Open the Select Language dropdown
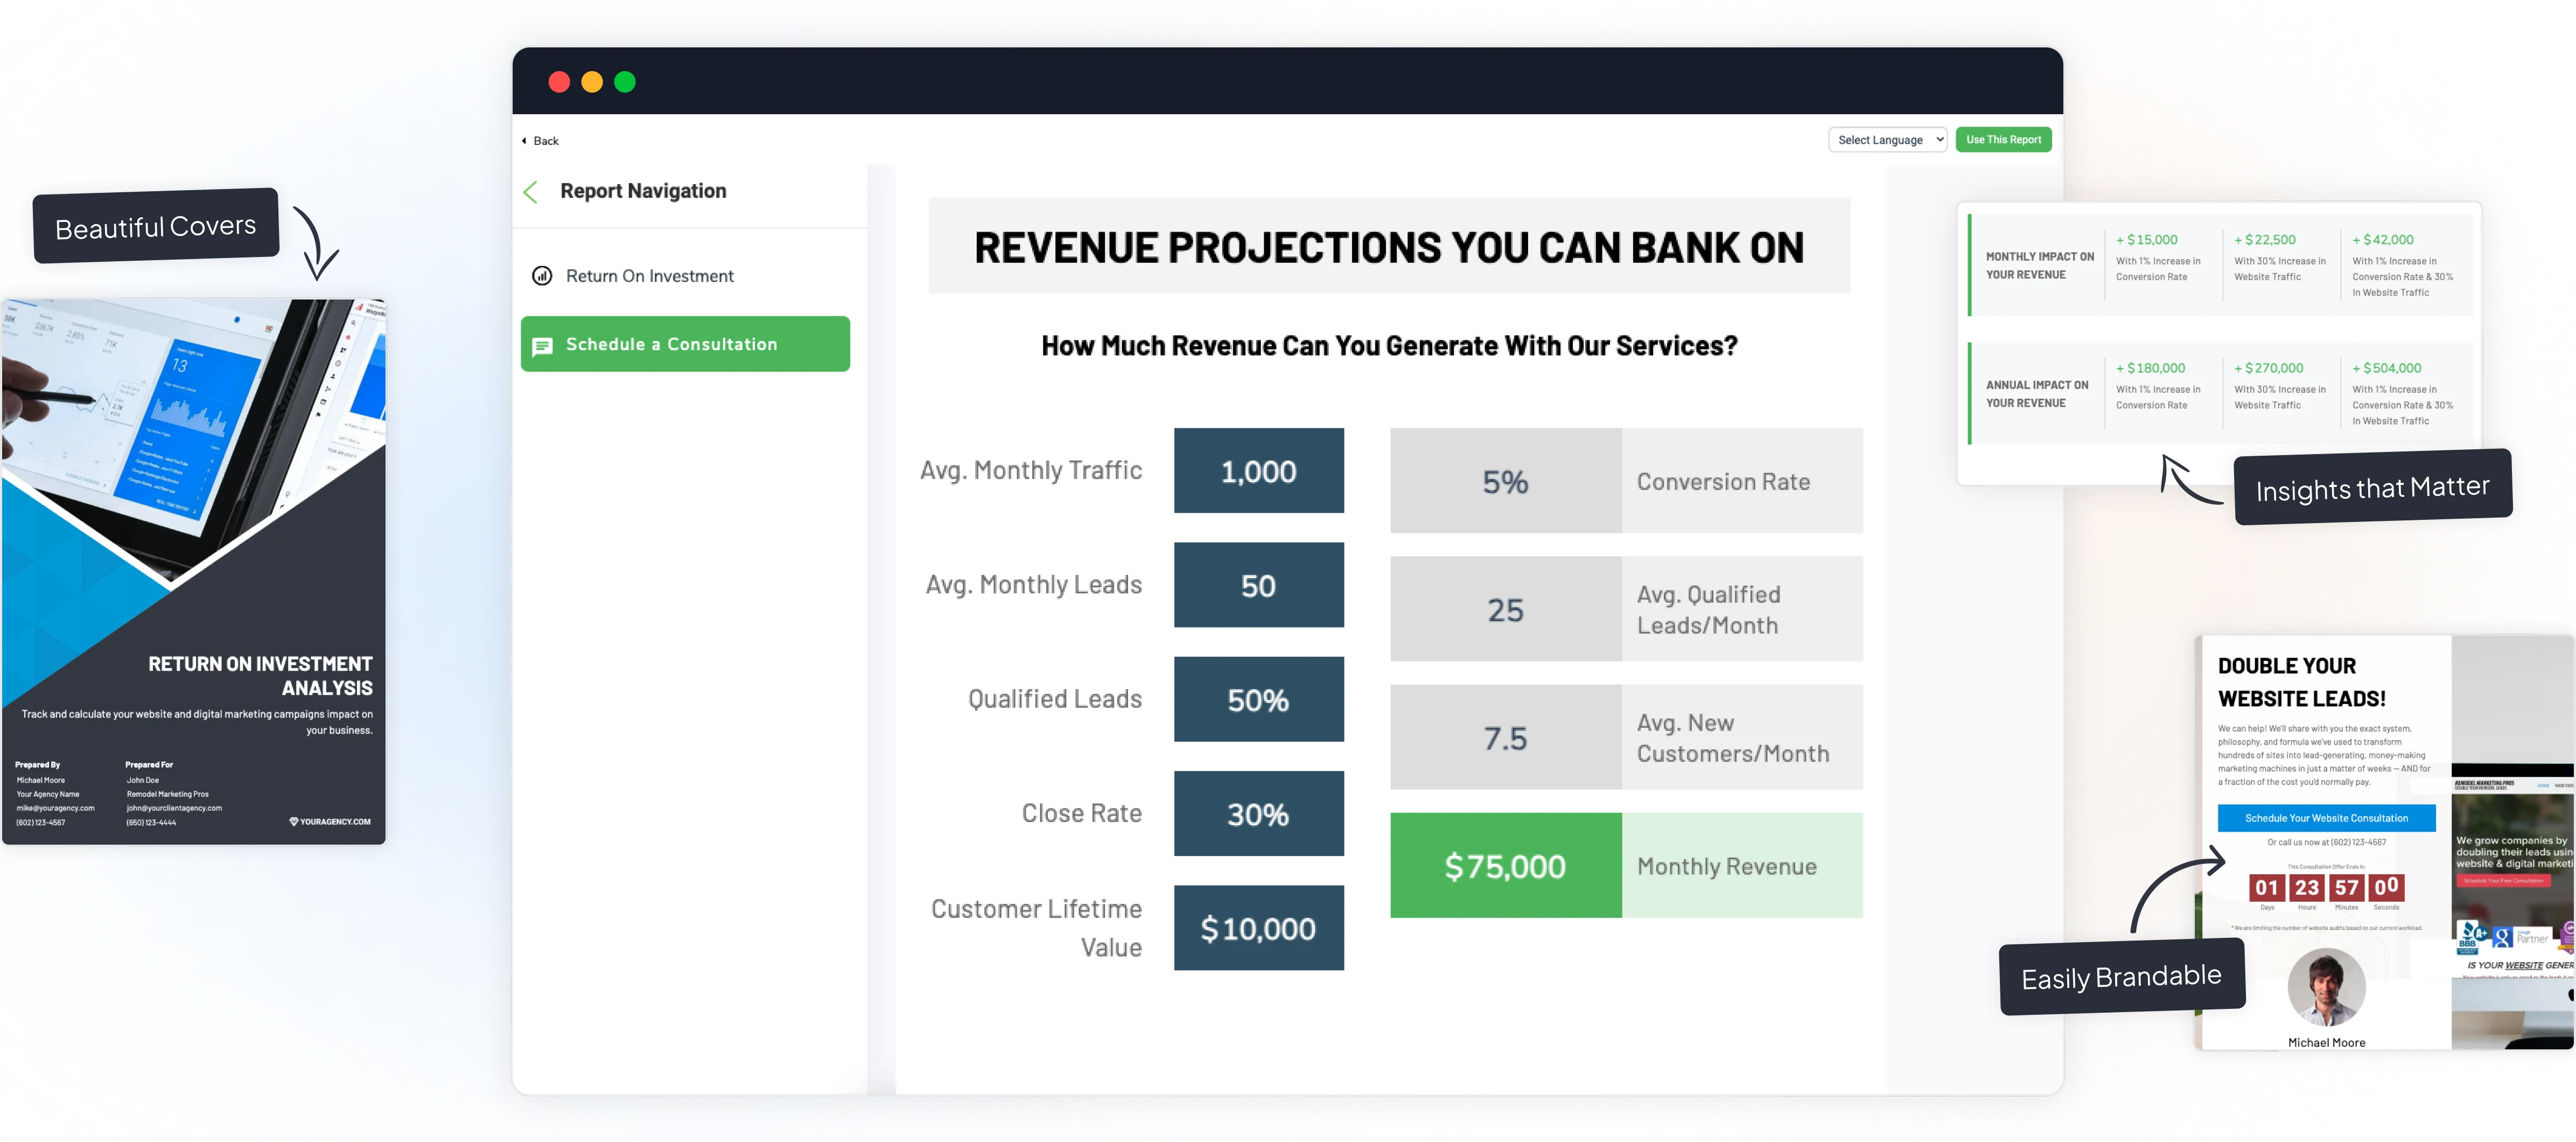This screenshot has height=1142, width=2576. (x=1888, y=139)
